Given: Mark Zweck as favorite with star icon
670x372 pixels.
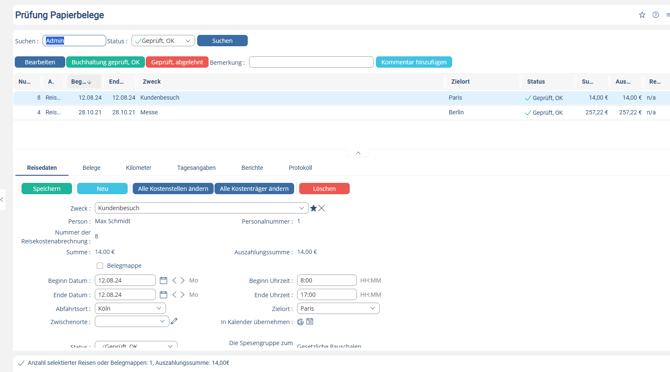Looking at the screenshot, I should point(313,208).
